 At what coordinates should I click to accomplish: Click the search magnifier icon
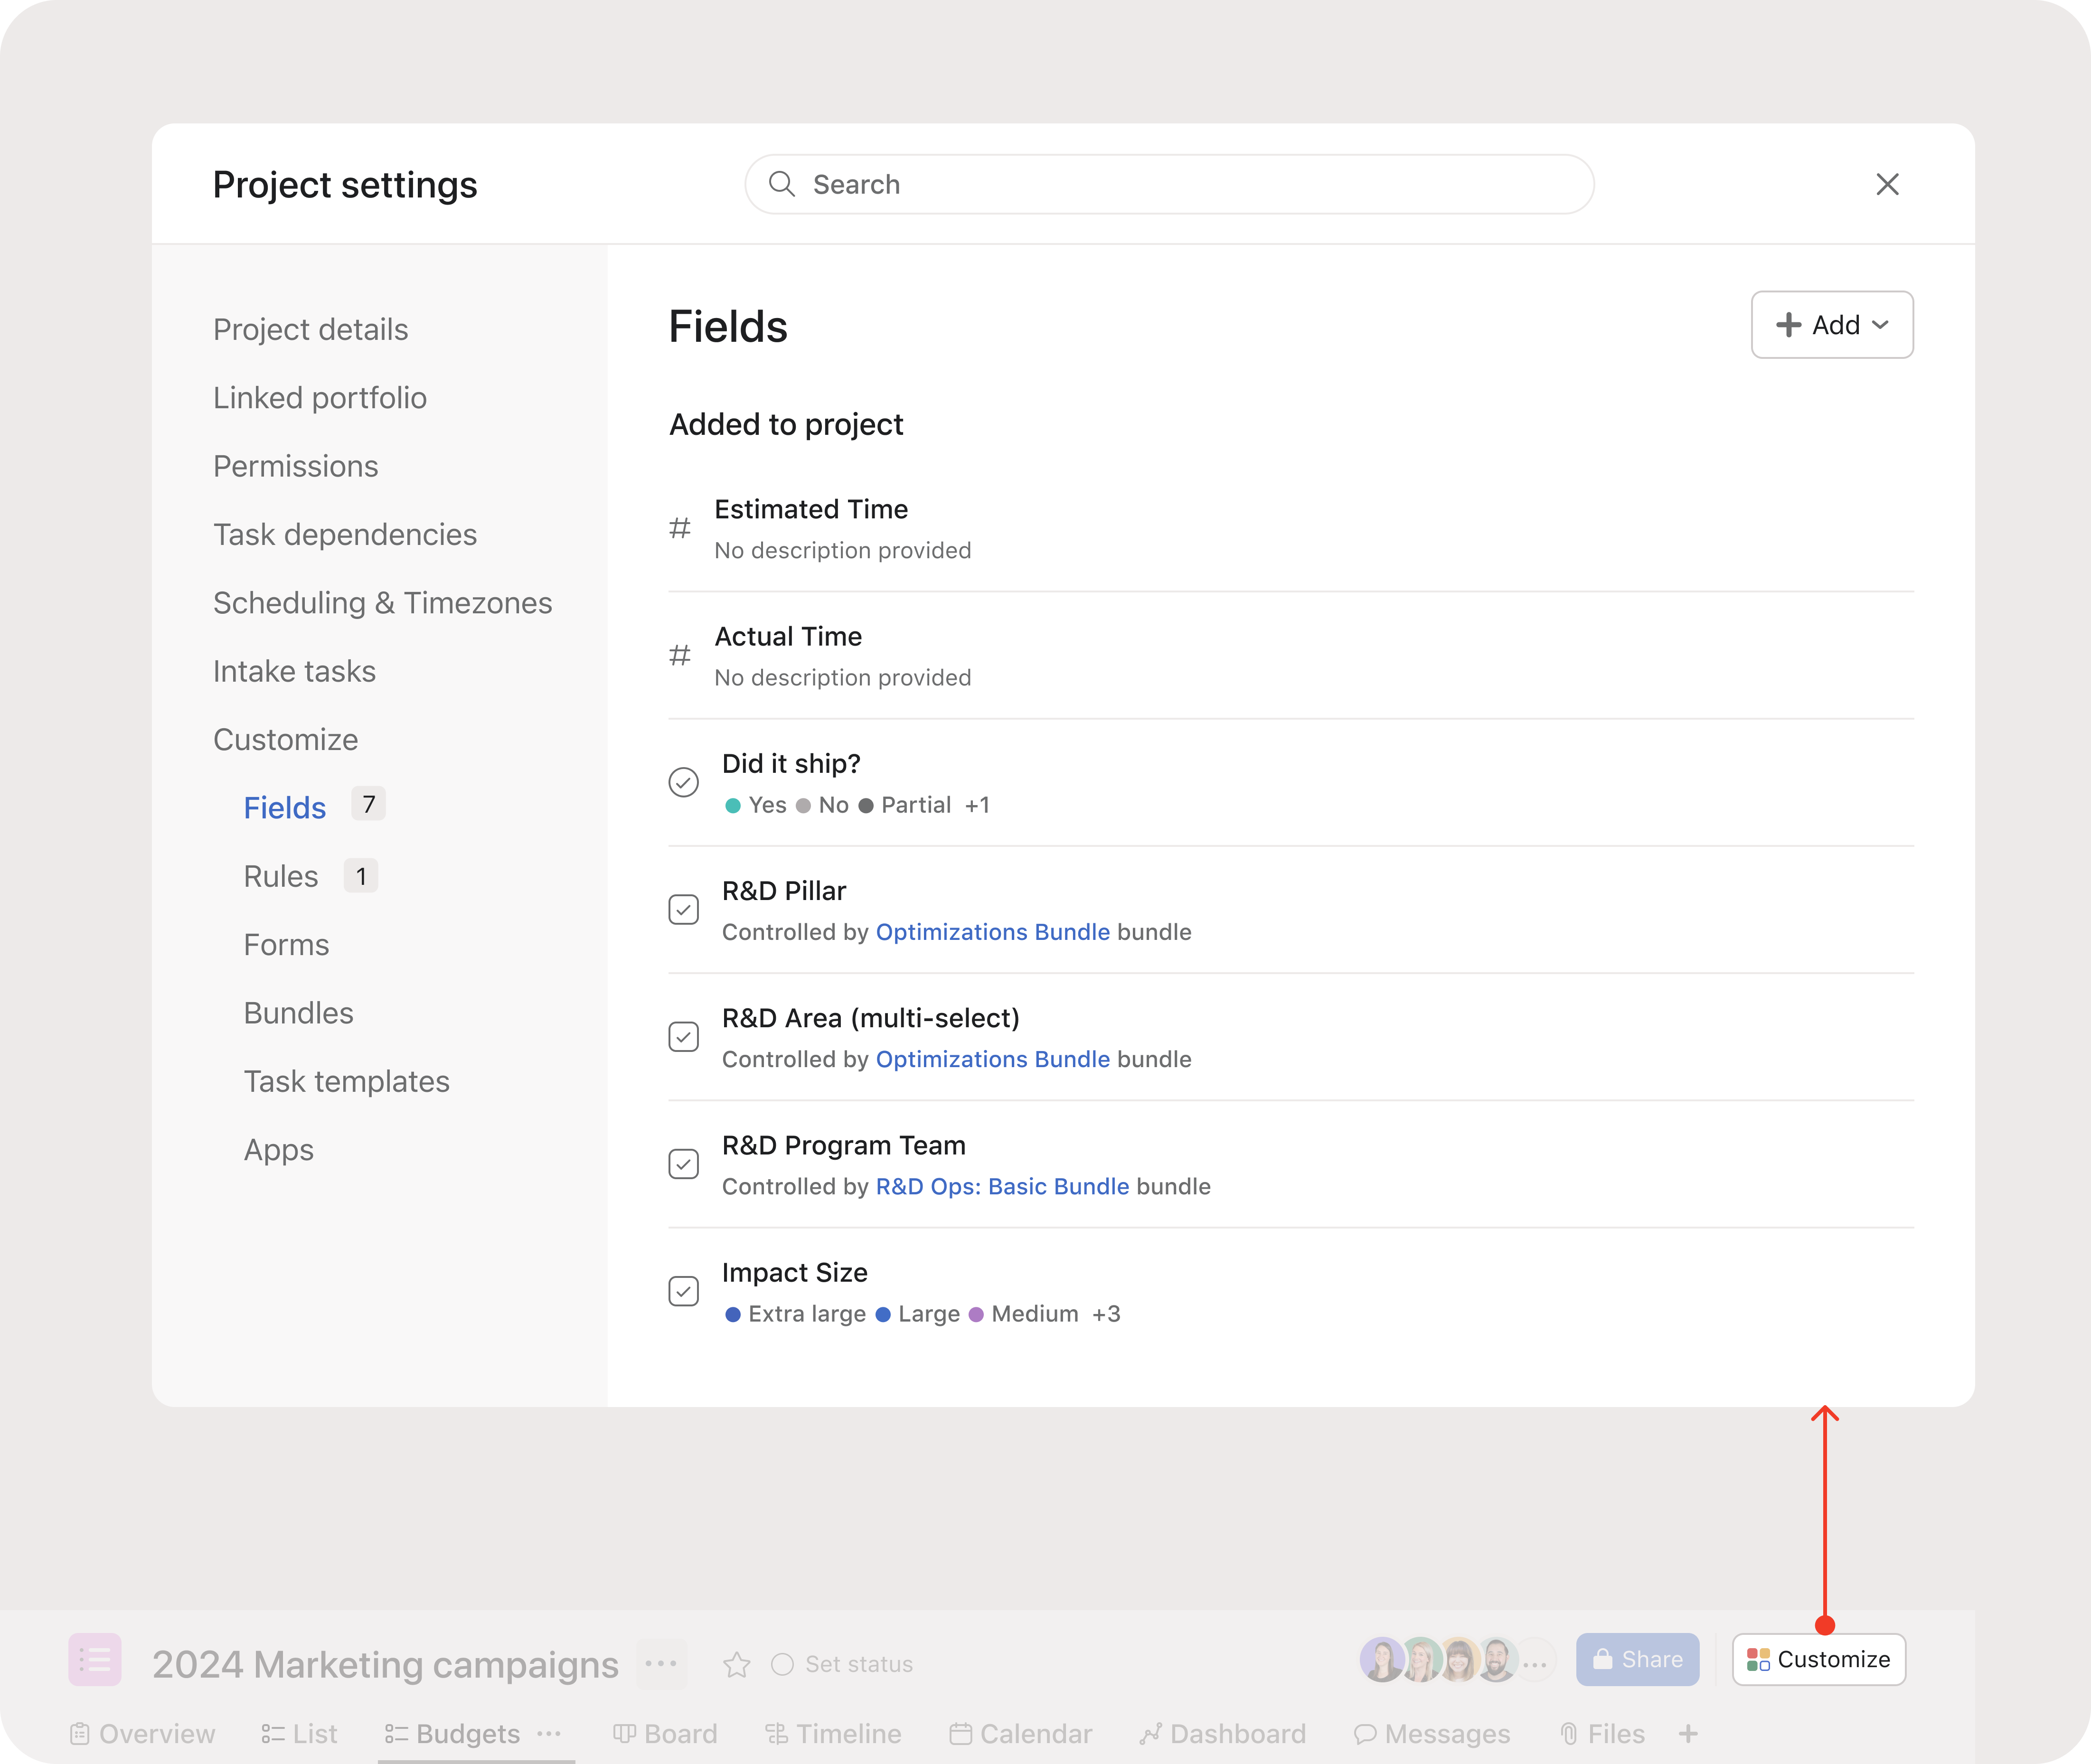(783, 184)
